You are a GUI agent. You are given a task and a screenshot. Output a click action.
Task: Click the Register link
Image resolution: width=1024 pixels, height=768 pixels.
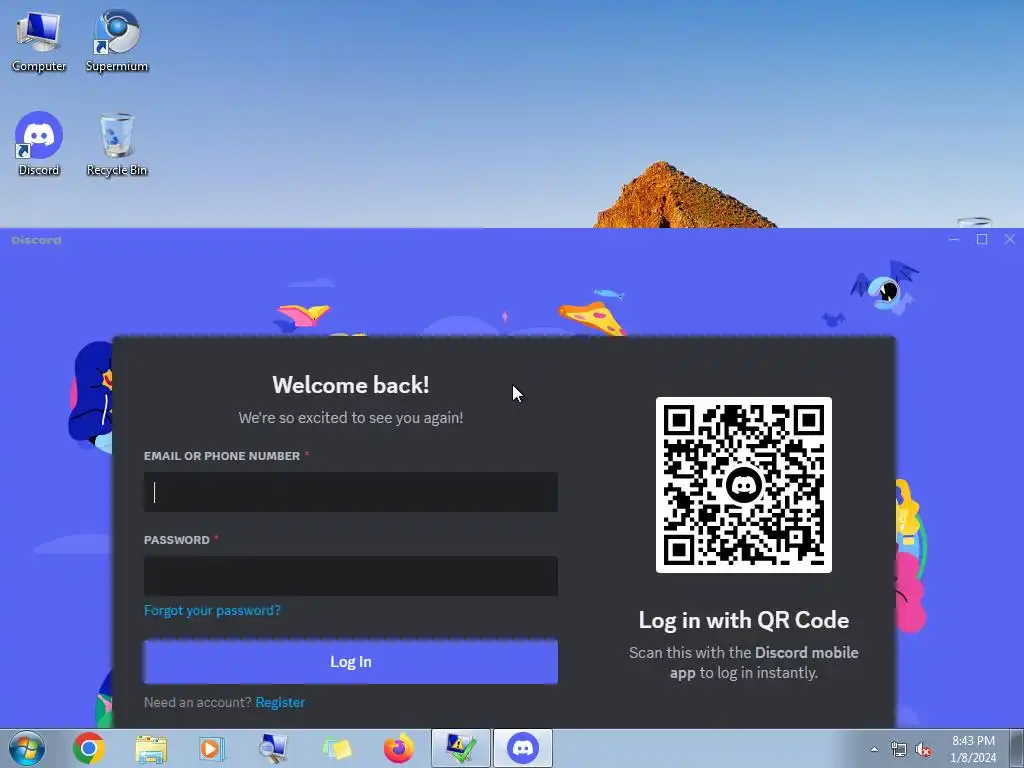tap(280, 702)
